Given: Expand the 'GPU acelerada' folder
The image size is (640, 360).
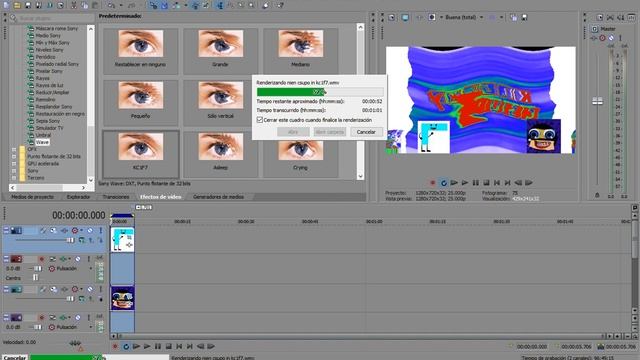Looking at the screenshot, I should [x=14, y=164].
